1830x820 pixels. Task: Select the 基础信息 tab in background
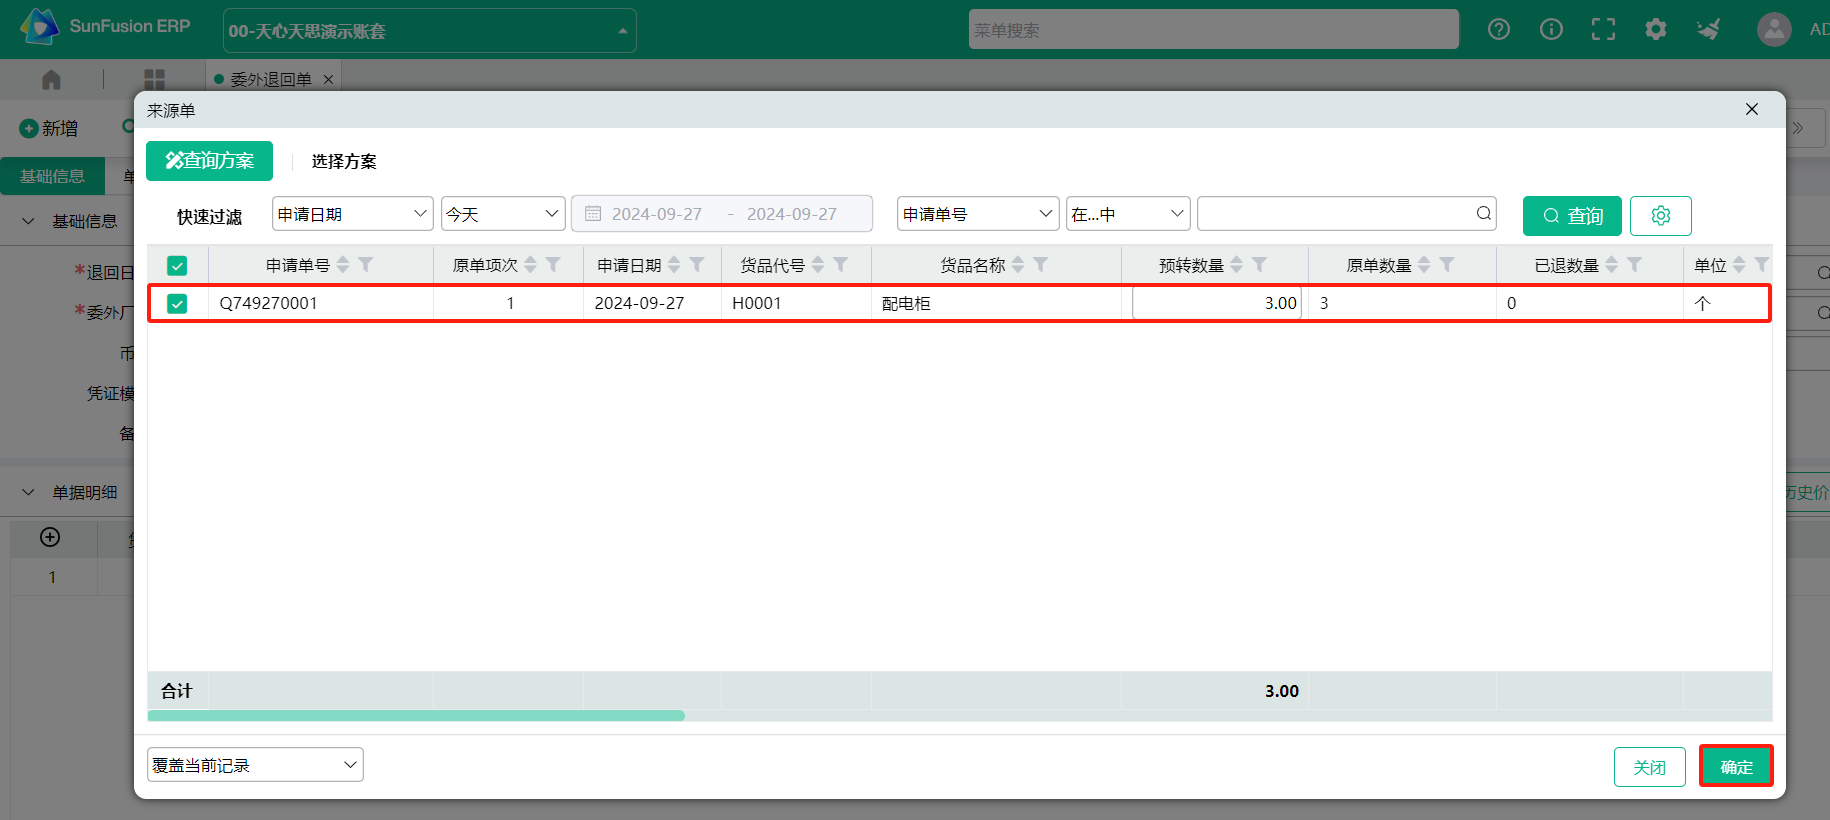point(52,176)
